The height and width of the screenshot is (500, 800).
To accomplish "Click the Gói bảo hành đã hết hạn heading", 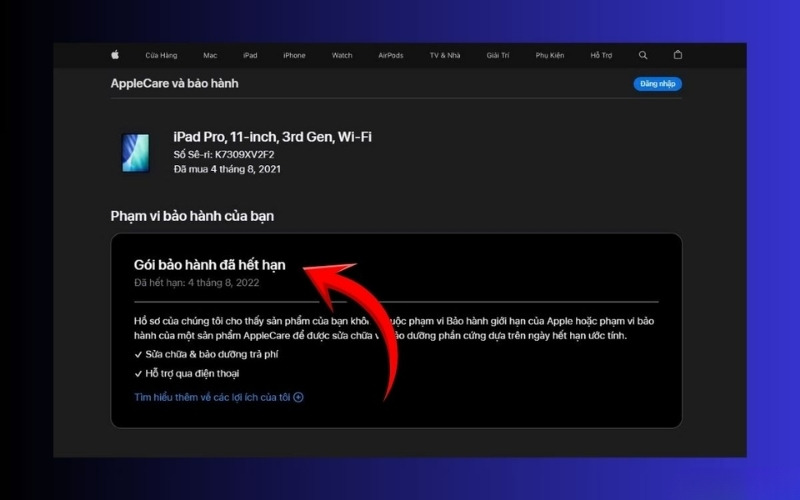I will click(210, 265).
